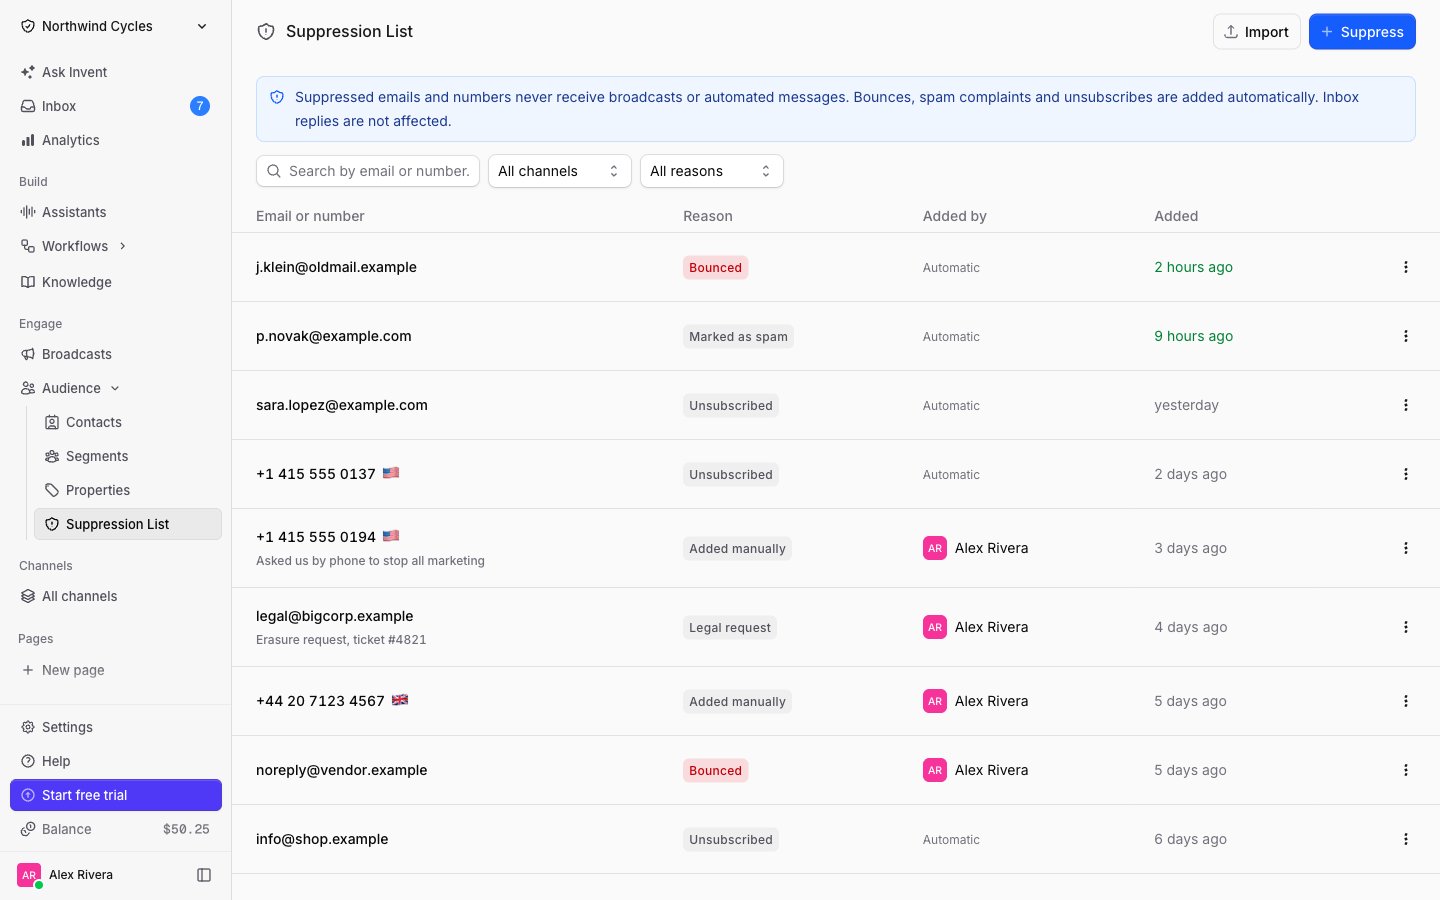Click the info shield icon in the blue banner
The image size is (1440, 900).
[x=277, y=97]
